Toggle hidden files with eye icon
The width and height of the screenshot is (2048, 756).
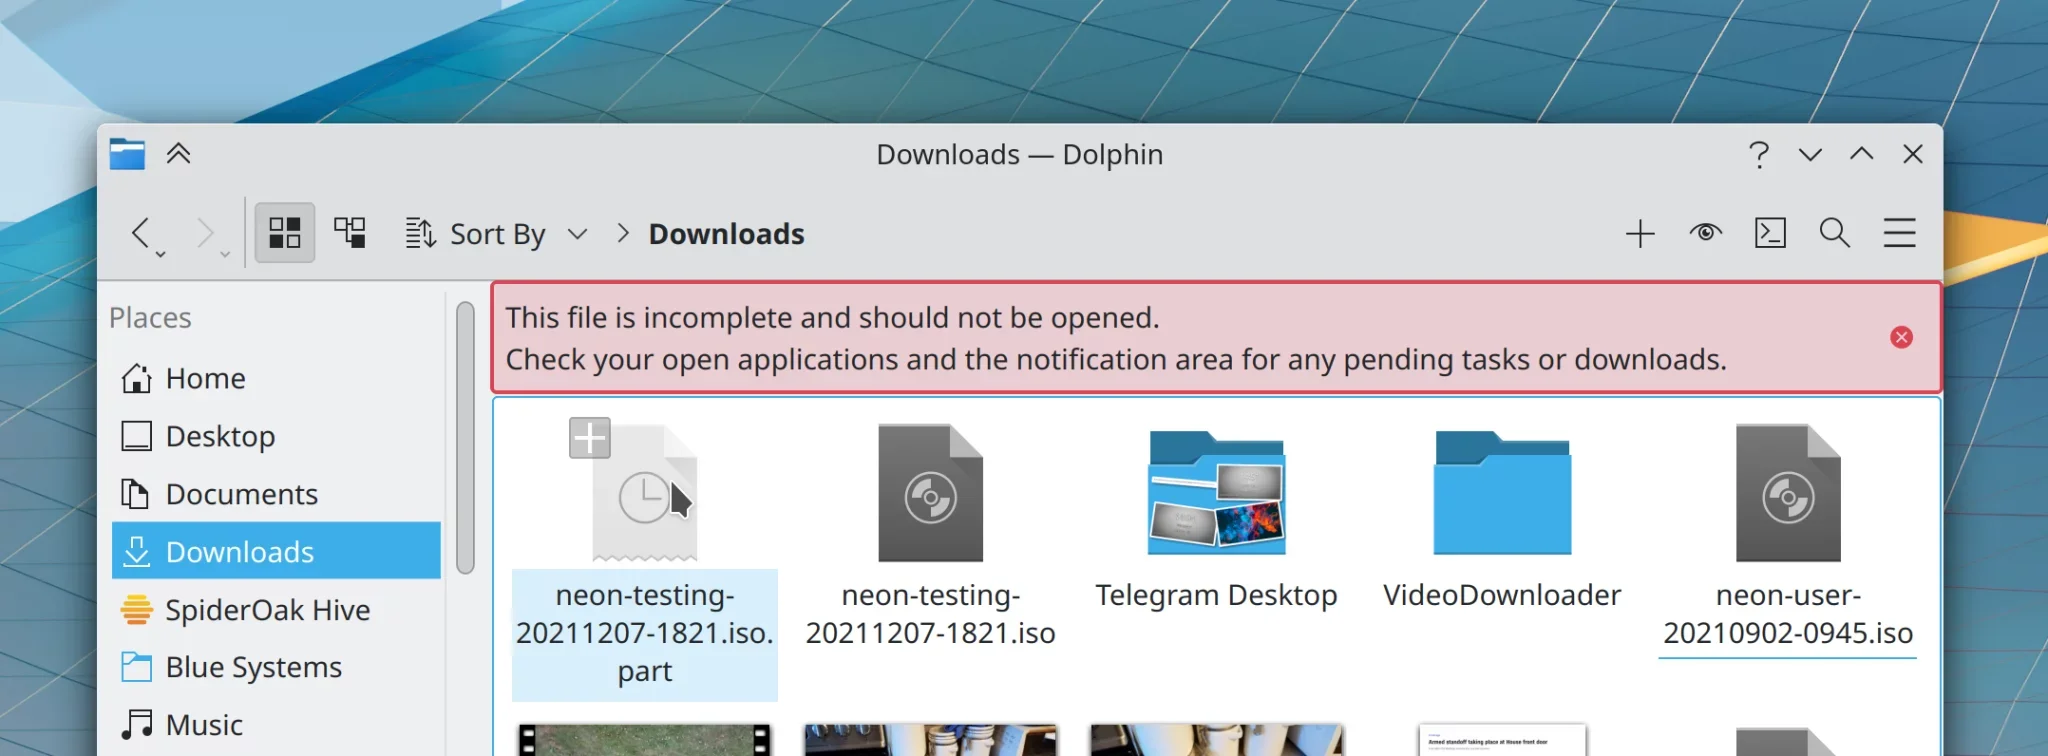[x=1705, y=234]
